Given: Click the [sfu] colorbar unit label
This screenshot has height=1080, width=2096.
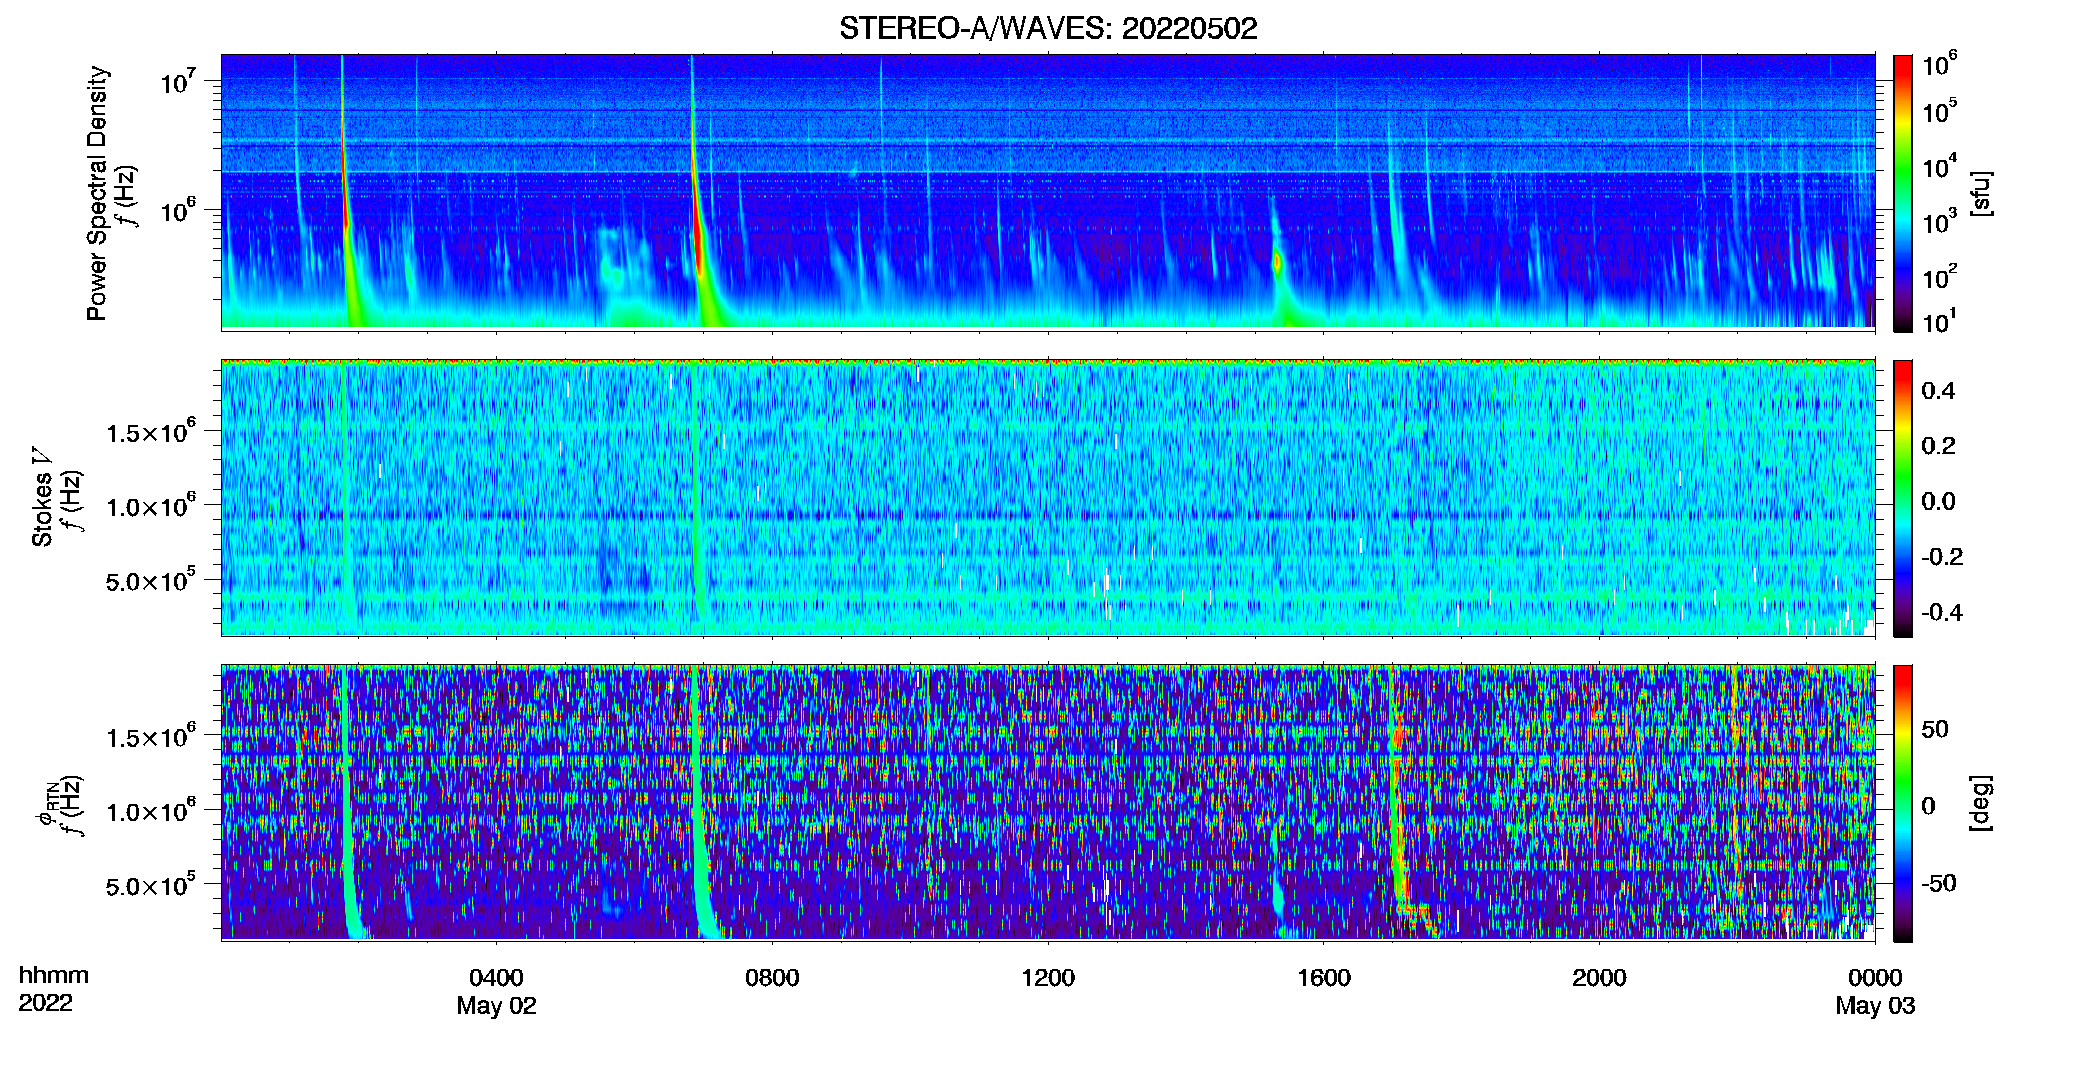Looking at the screenshot, I should tap(1982, 193).
